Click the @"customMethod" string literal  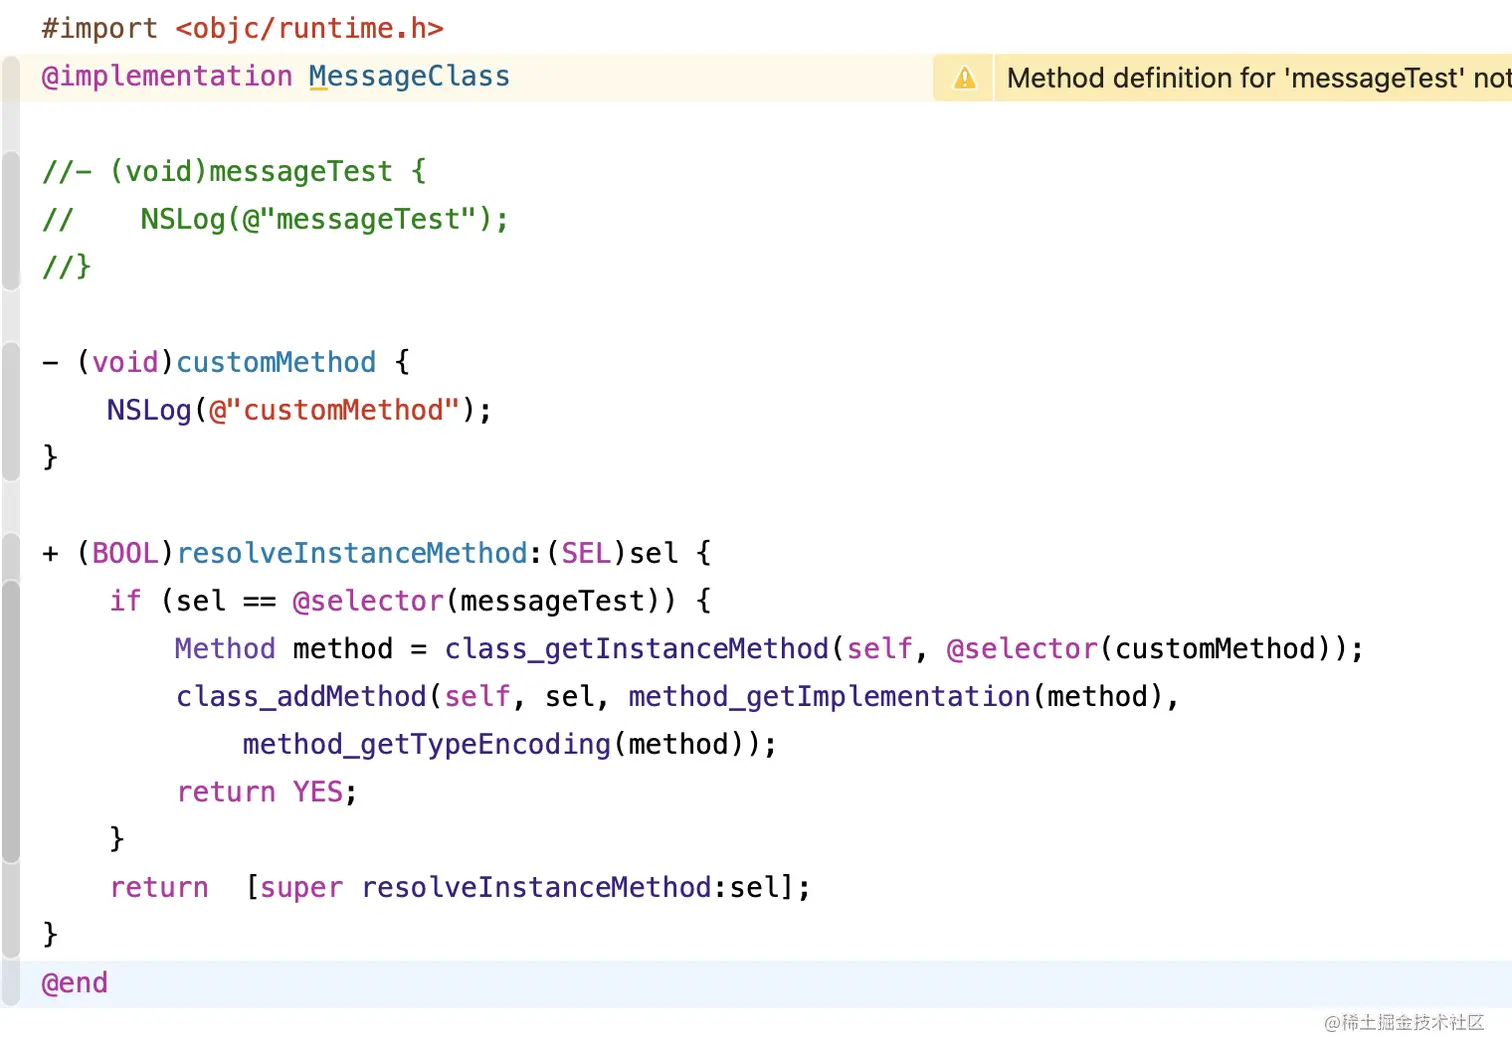pyautogui.click(x=334, y=410)
